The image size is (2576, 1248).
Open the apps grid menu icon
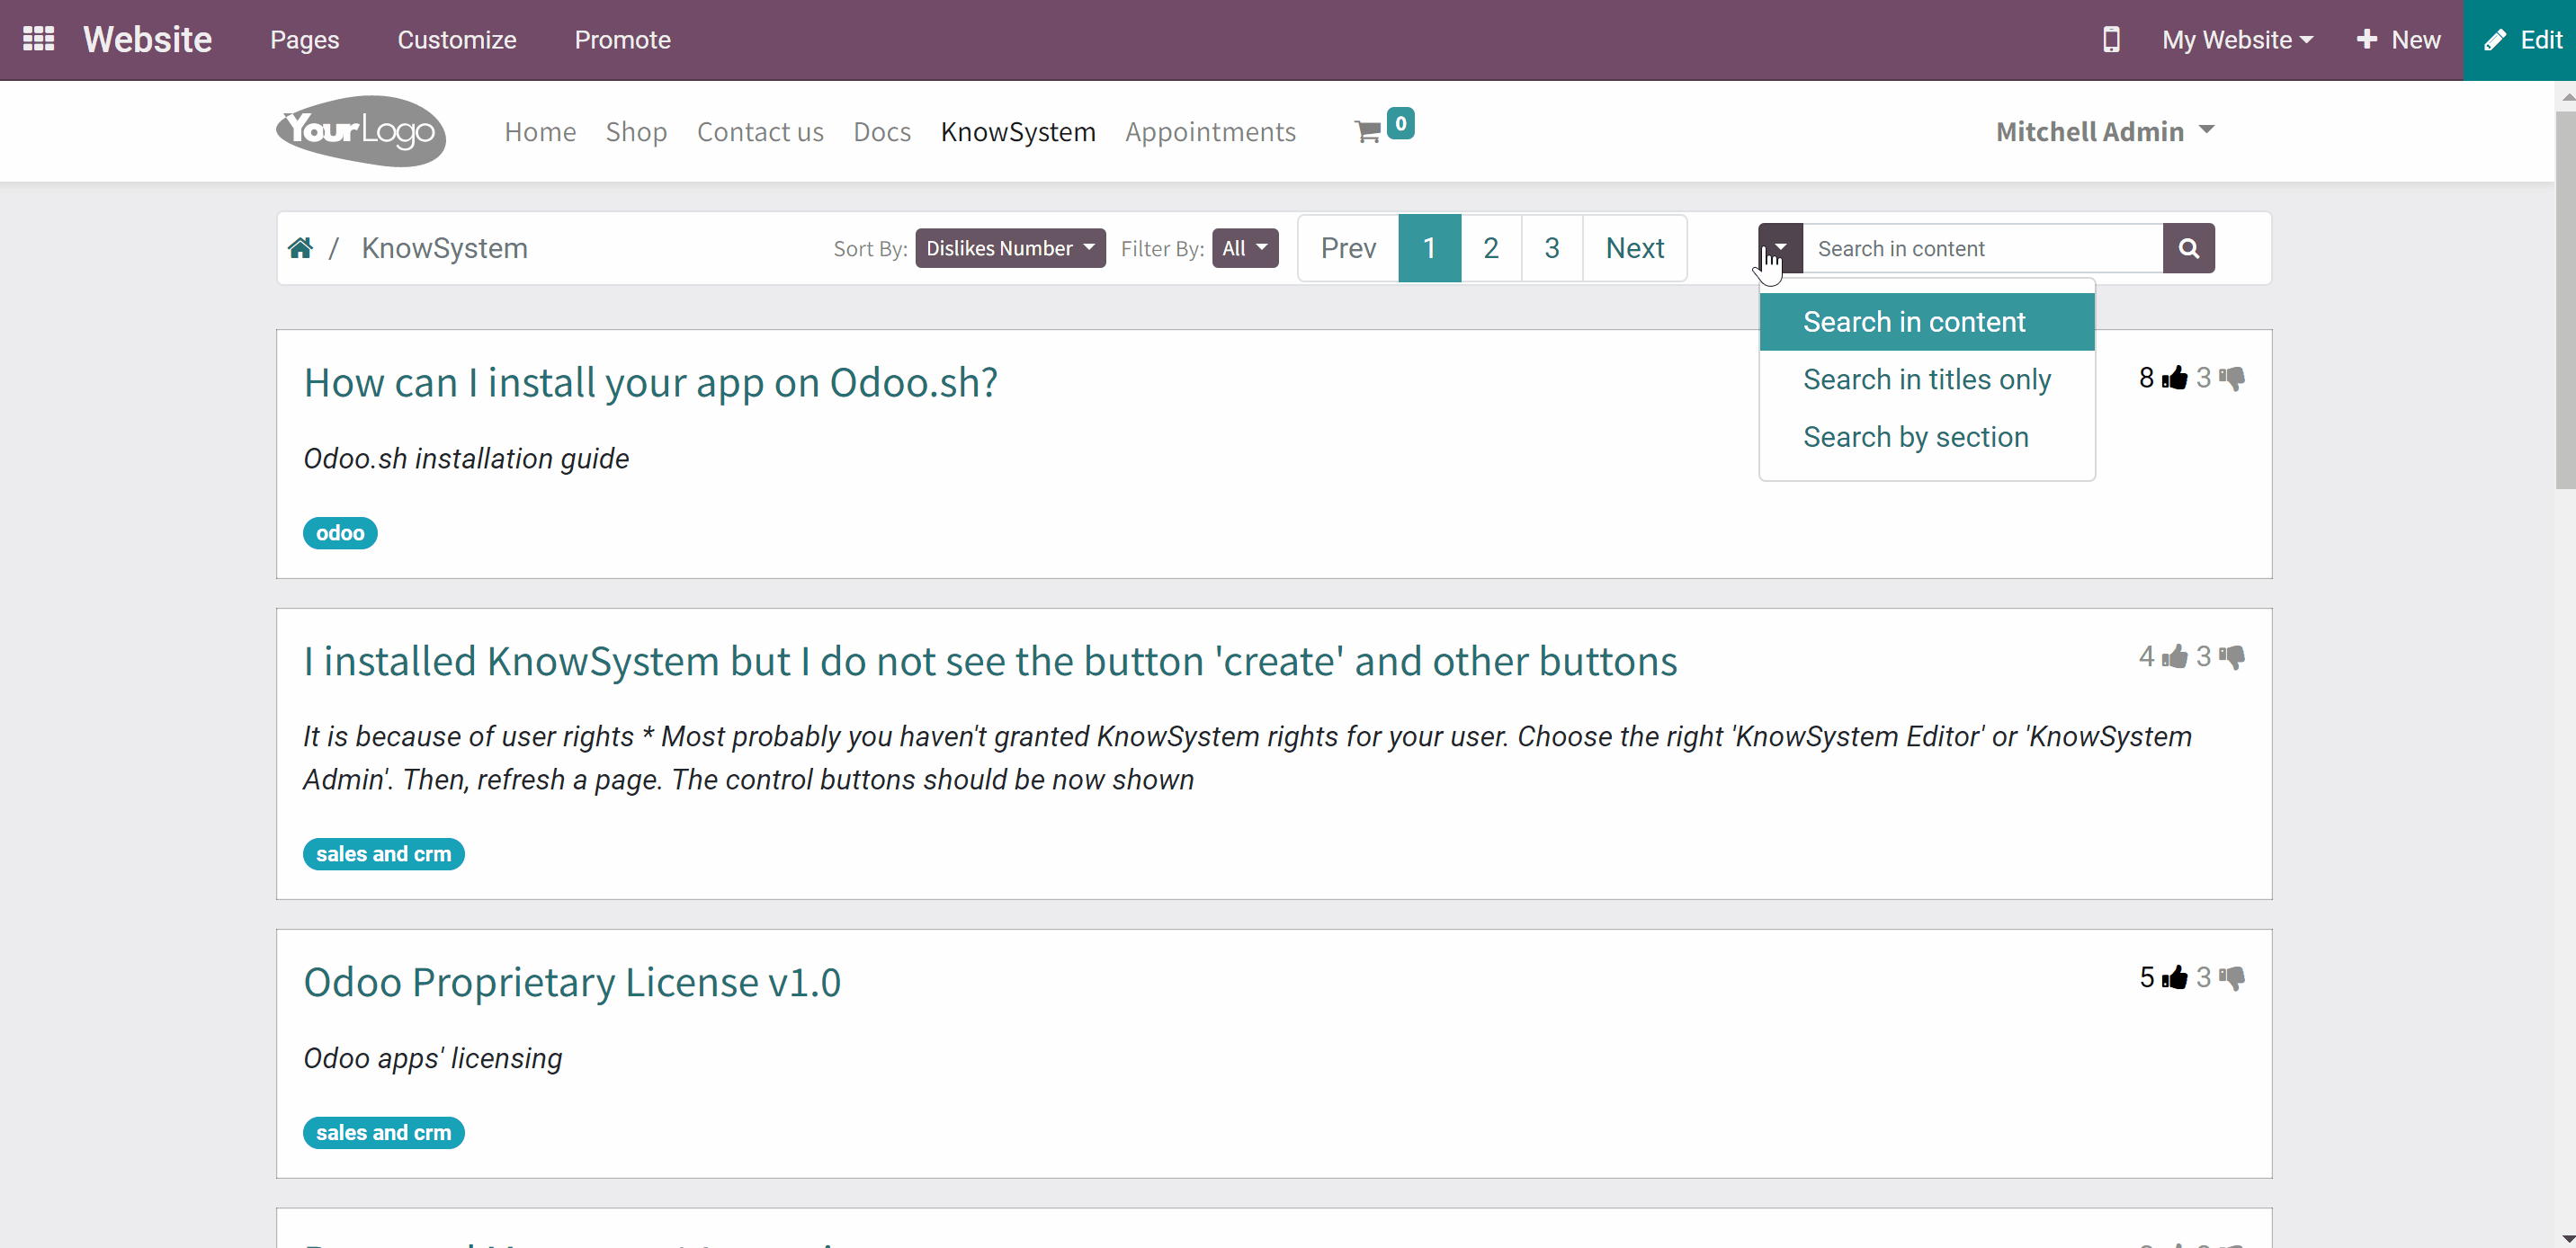[38, 39]
